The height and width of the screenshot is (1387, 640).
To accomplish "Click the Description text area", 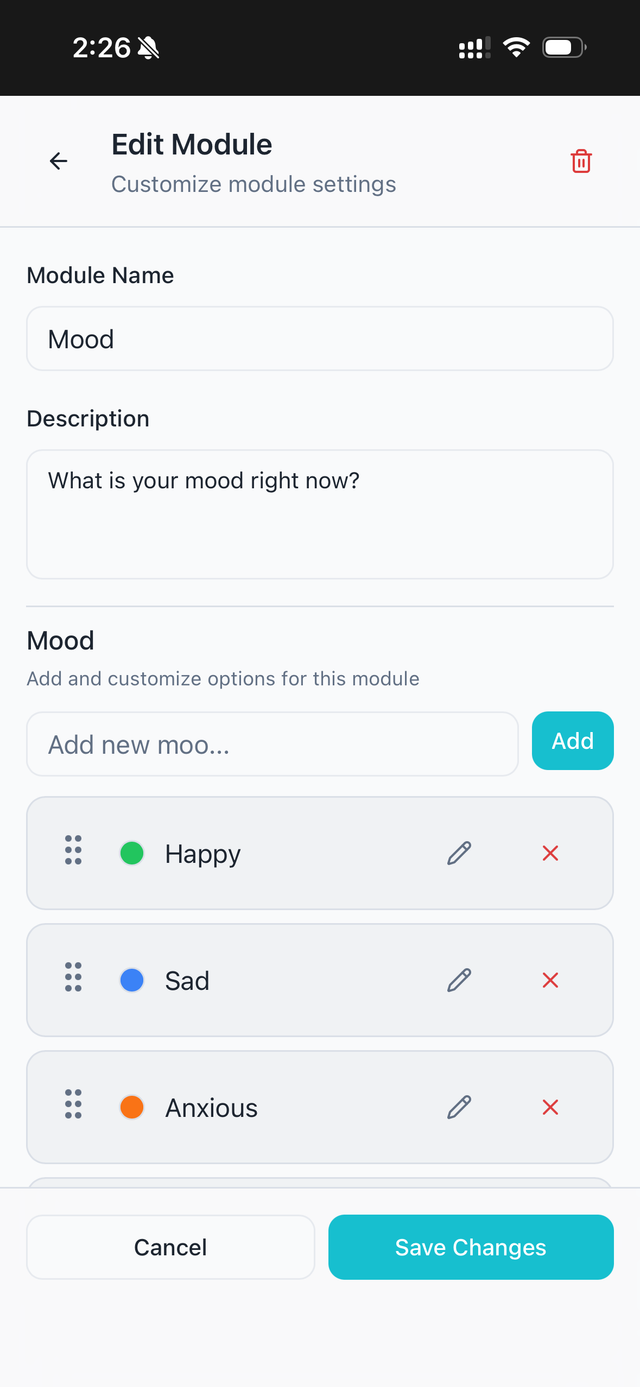I will (320, 513).
